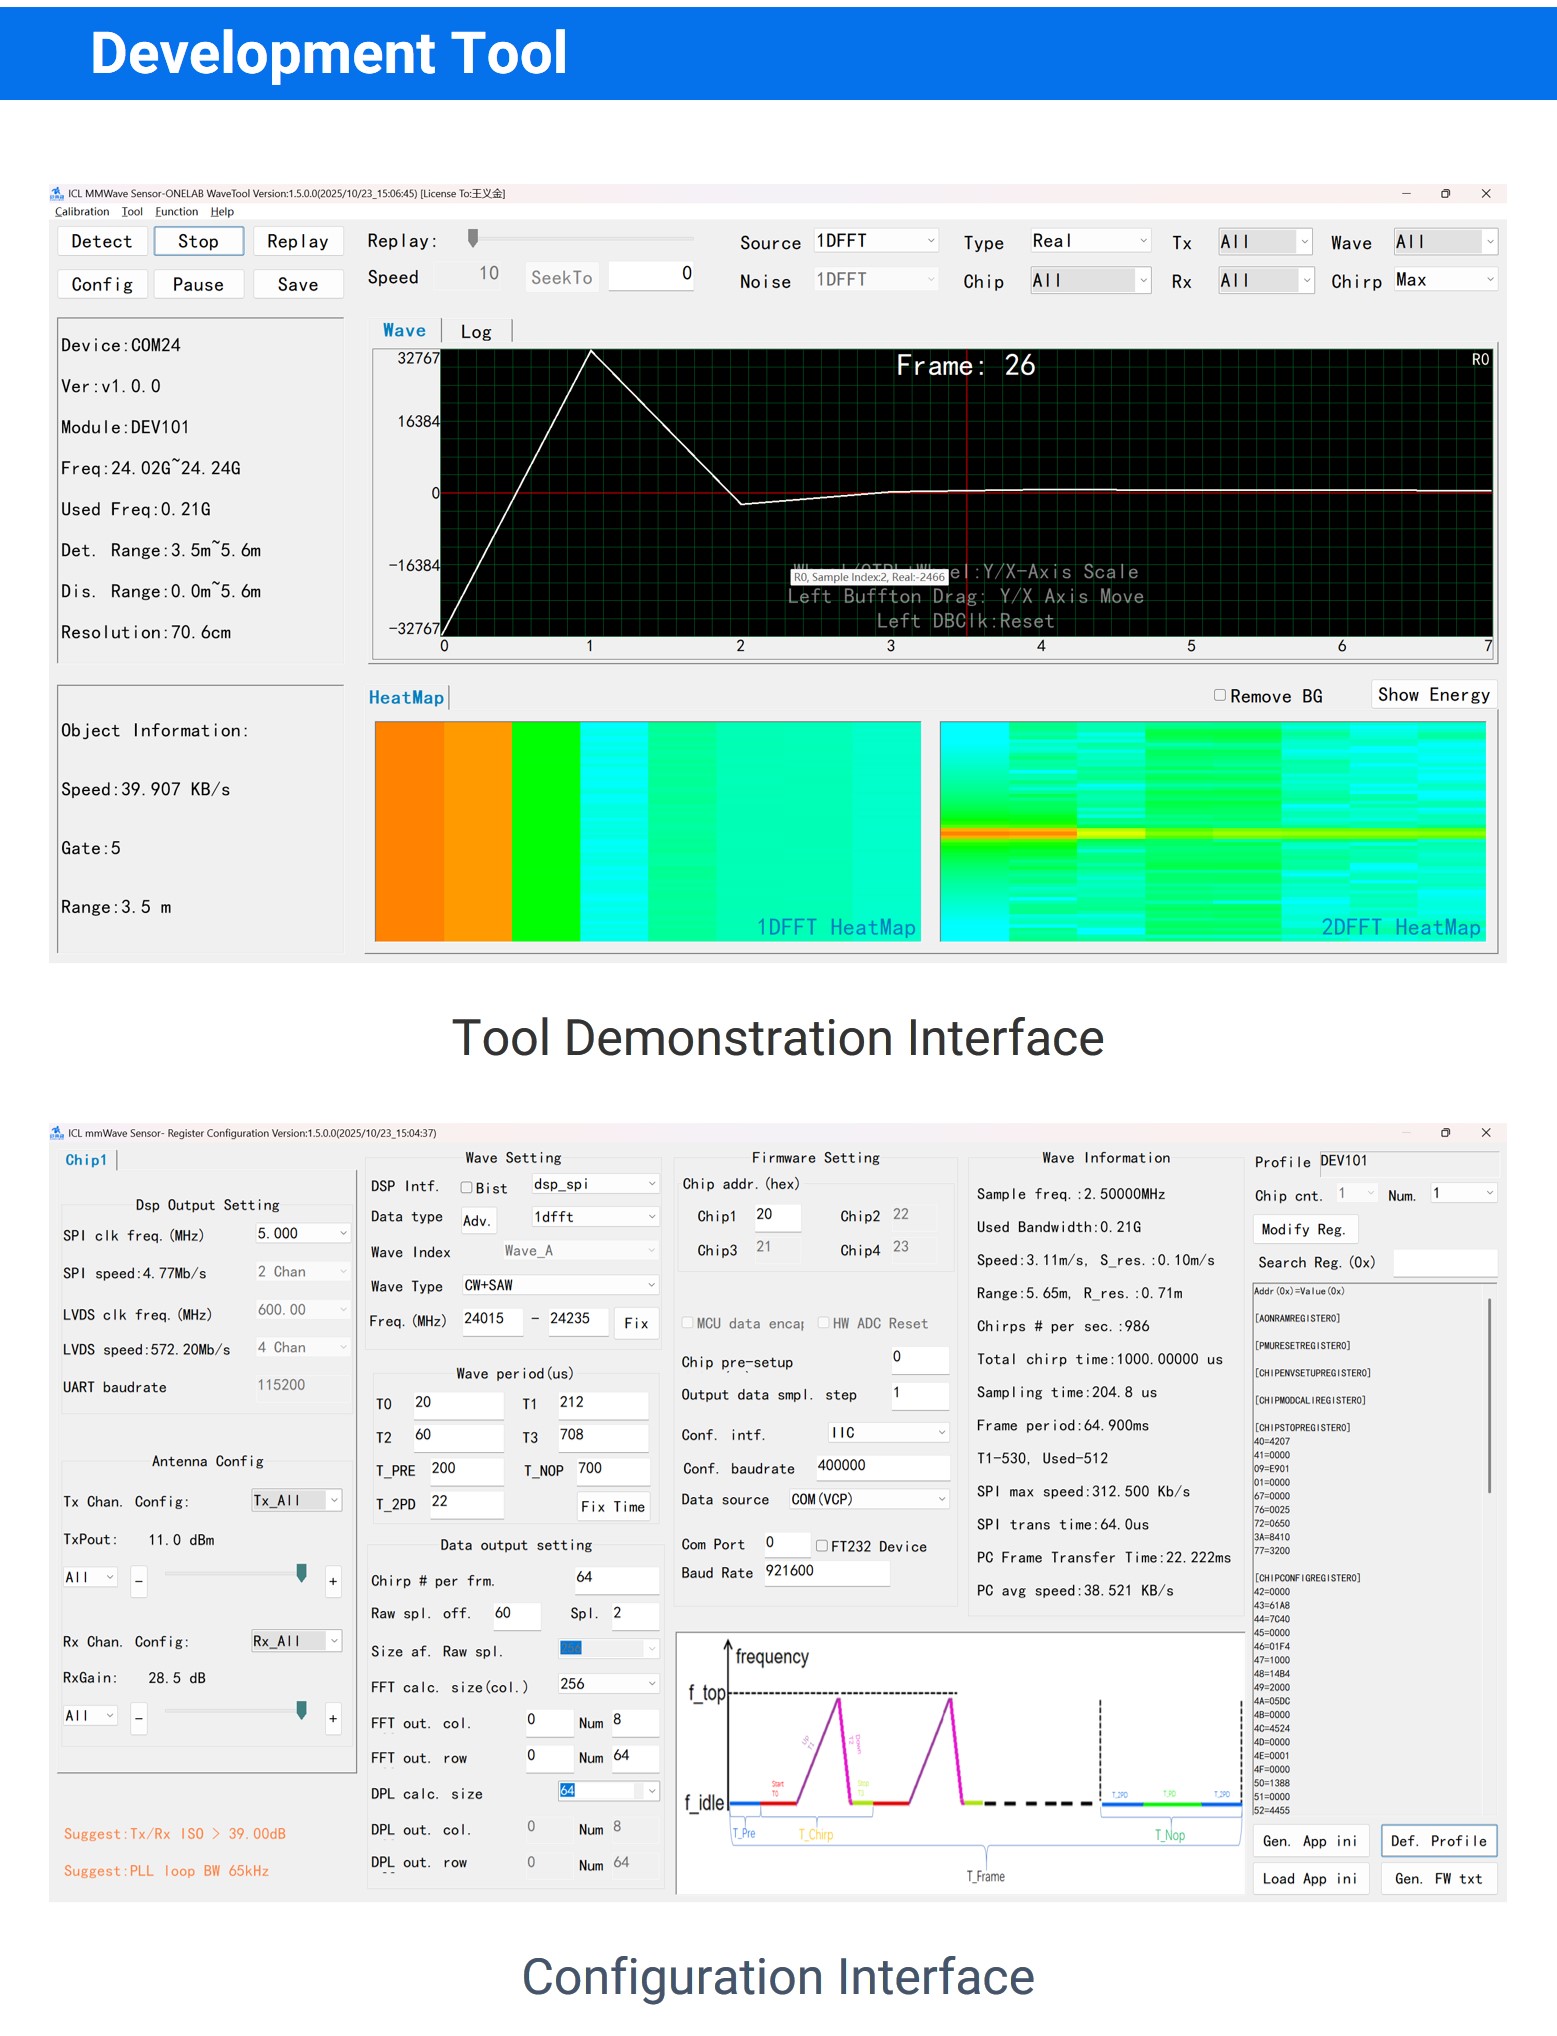
Task: Click the Gen. App ini button
Action: click(1309, 1841)
